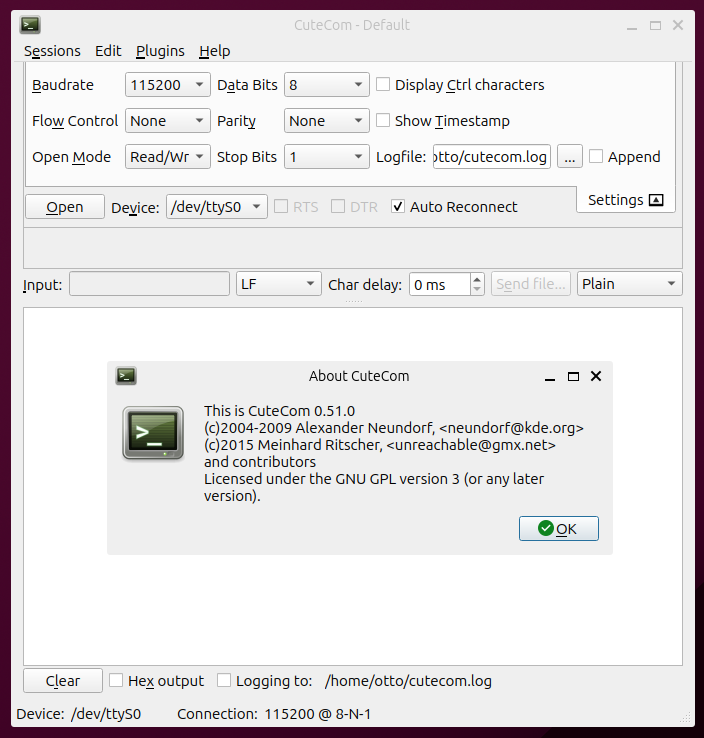Enable Display Ctrl characters checkbox
This screenshot has height=738, width=704.
[x=383, y=85]
